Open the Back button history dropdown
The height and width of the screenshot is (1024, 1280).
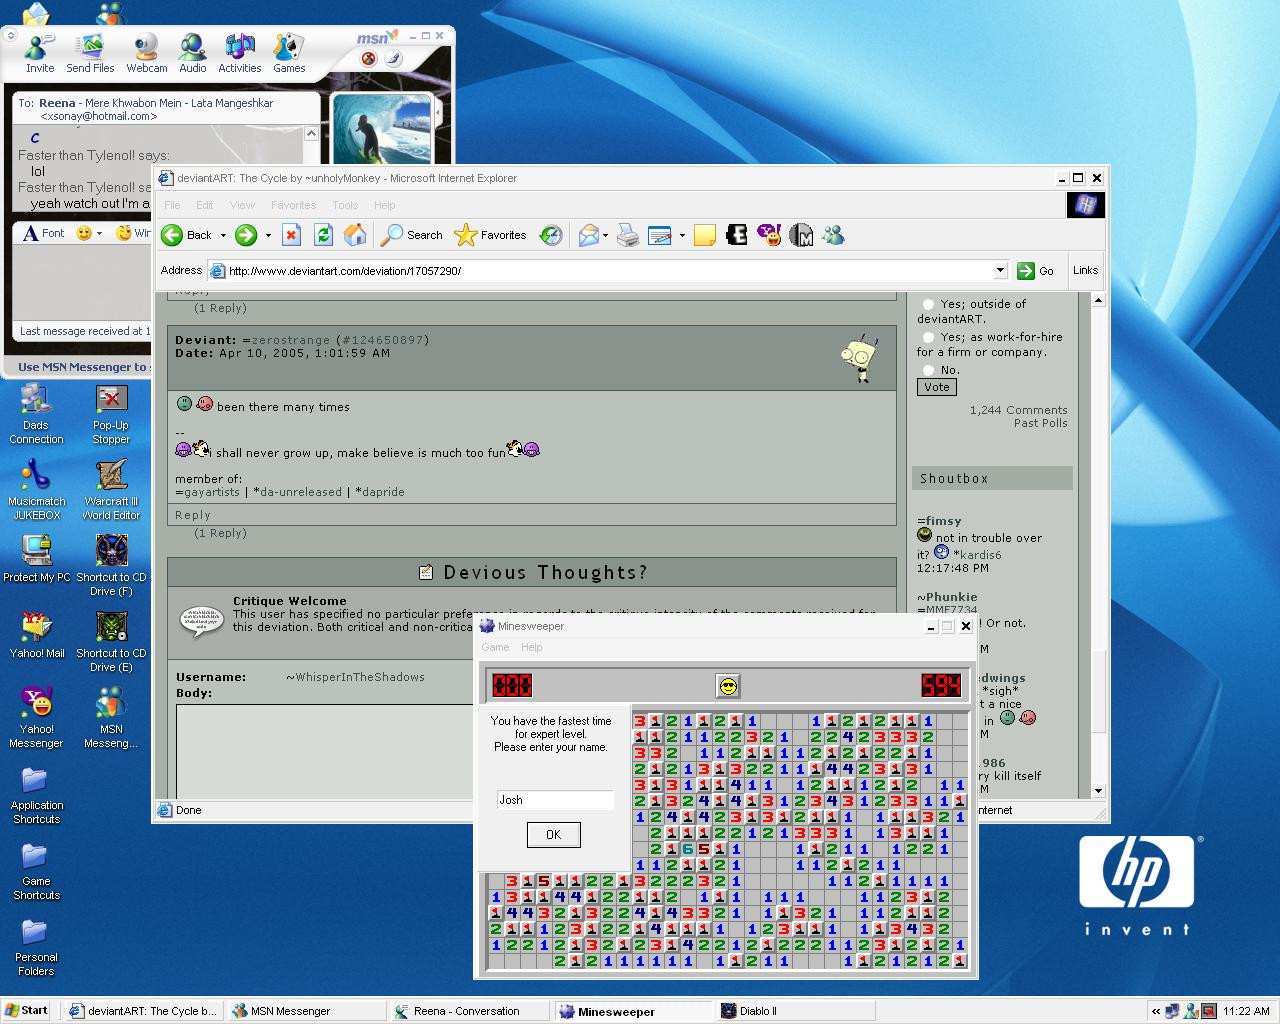[223, 236]
